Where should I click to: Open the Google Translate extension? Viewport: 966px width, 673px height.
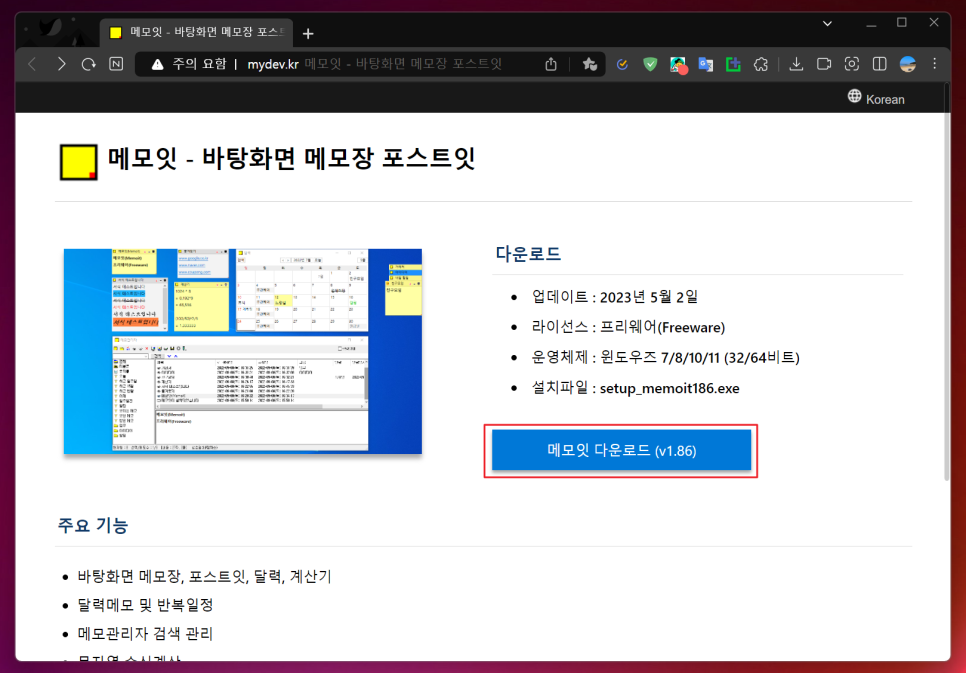[x=705, y=64]
